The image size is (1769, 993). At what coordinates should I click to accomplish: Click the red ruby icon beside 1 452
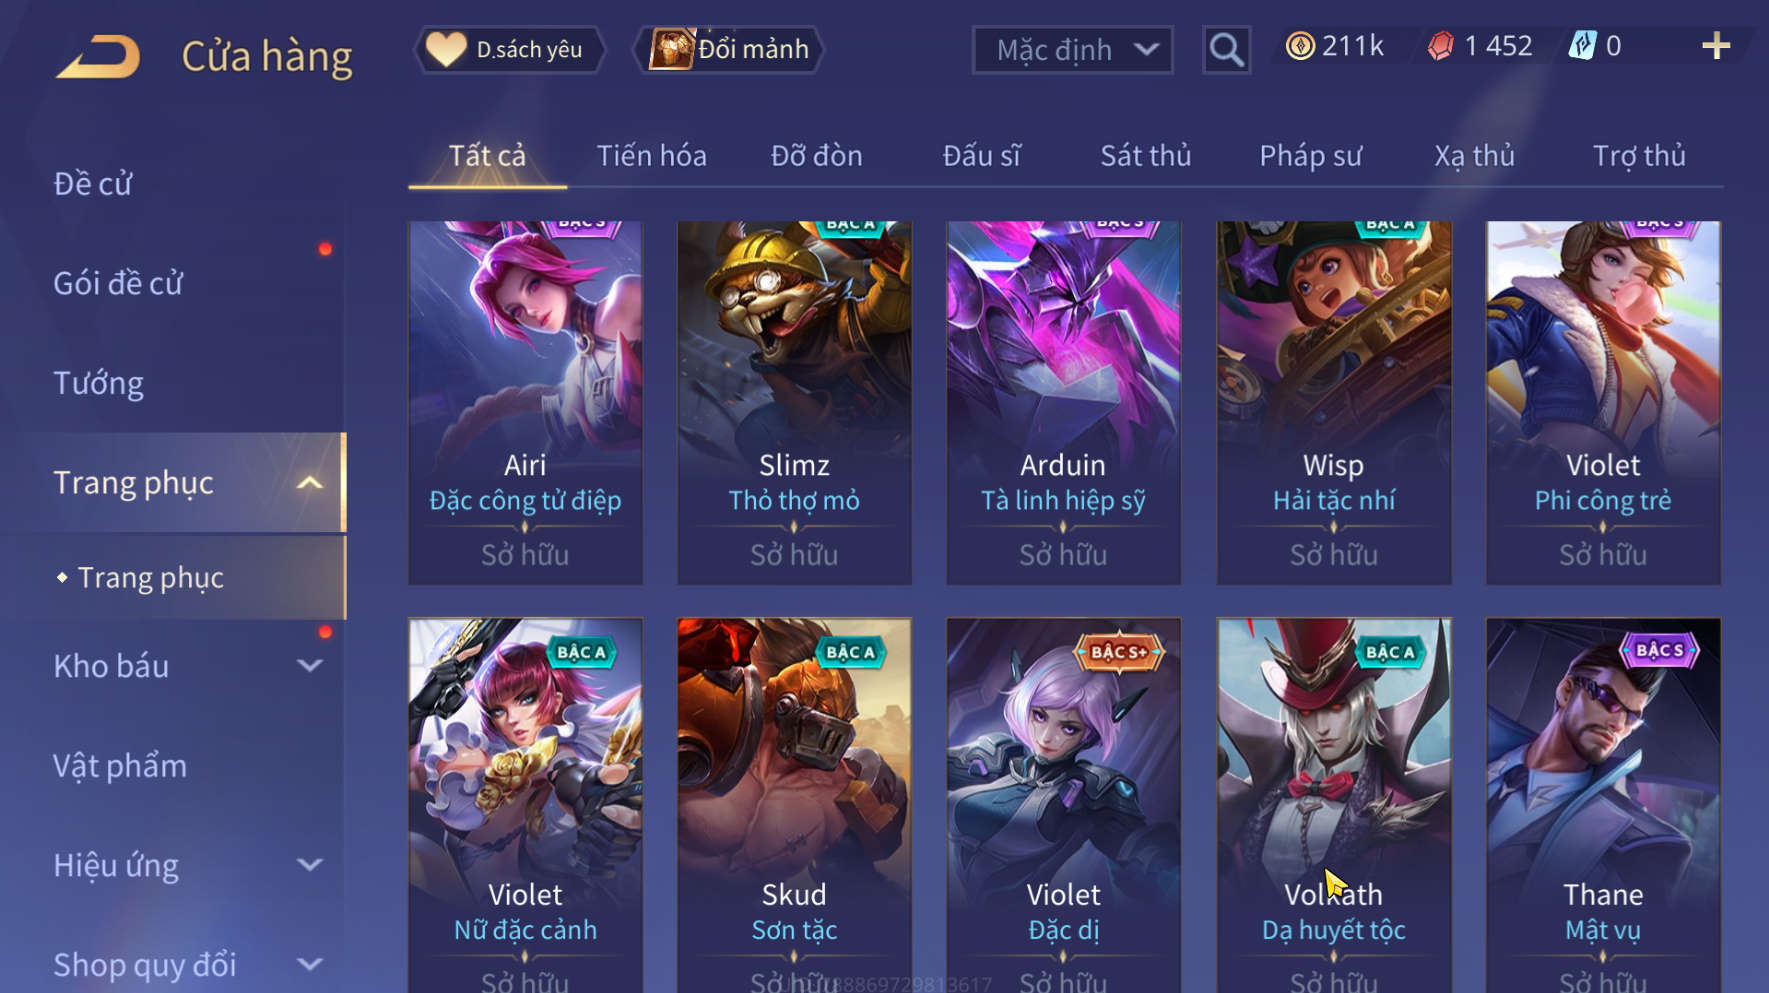tap(1440, 46)
